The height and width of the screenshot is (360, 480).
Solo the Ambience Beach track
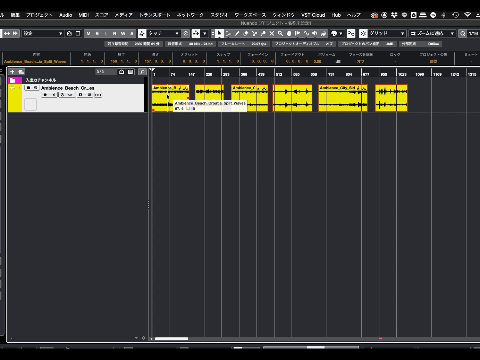coord(35,88)
